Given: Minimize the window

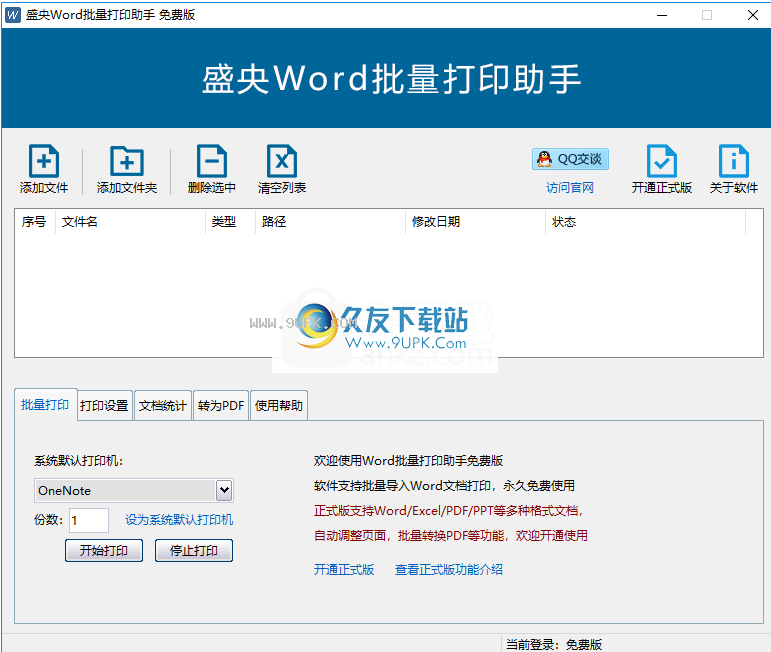Looking at the screenshot, I should click(662, 15).
